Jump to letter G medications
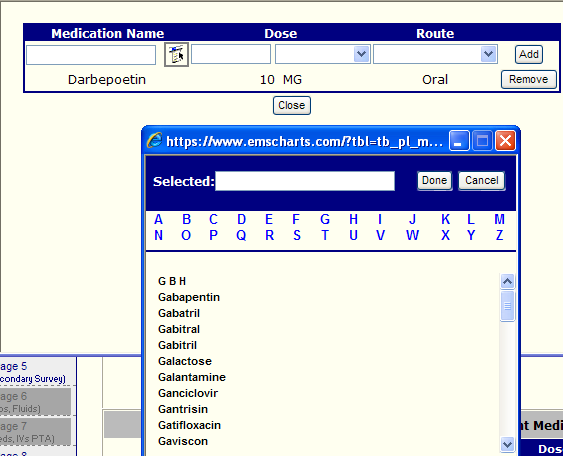 [325, 219]
